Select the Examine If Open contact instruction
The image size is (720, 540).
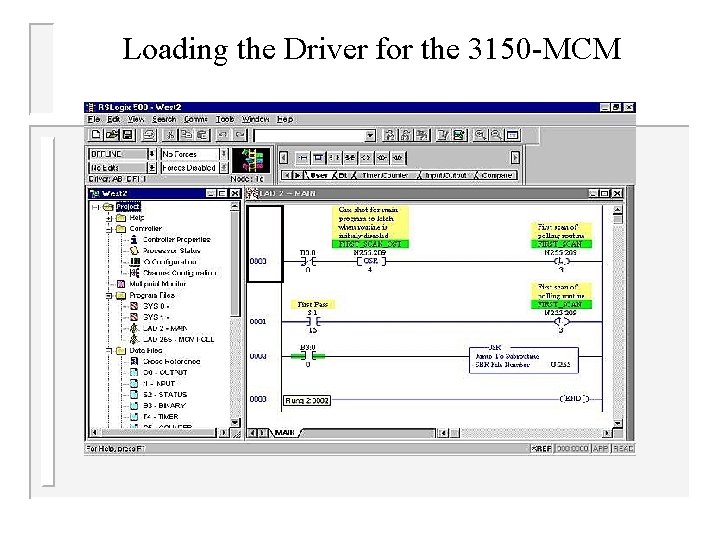point(350,158)
